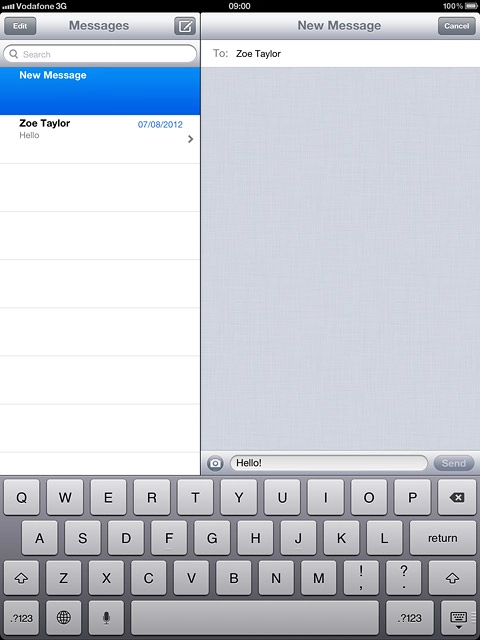Screen dimensions: 480x640
Task: Tap the return key
Action: 443,538
